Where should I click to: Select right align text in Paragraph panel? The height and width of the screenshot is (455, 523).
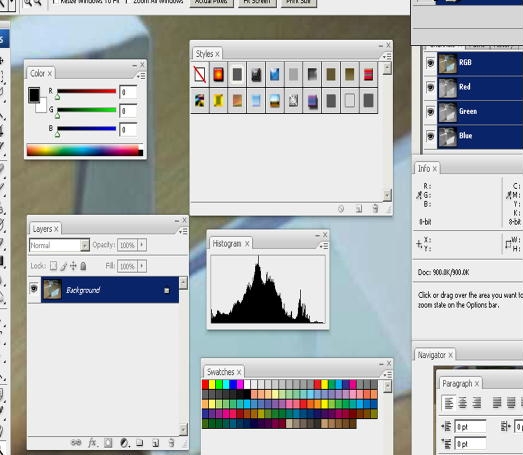(477, 403)
